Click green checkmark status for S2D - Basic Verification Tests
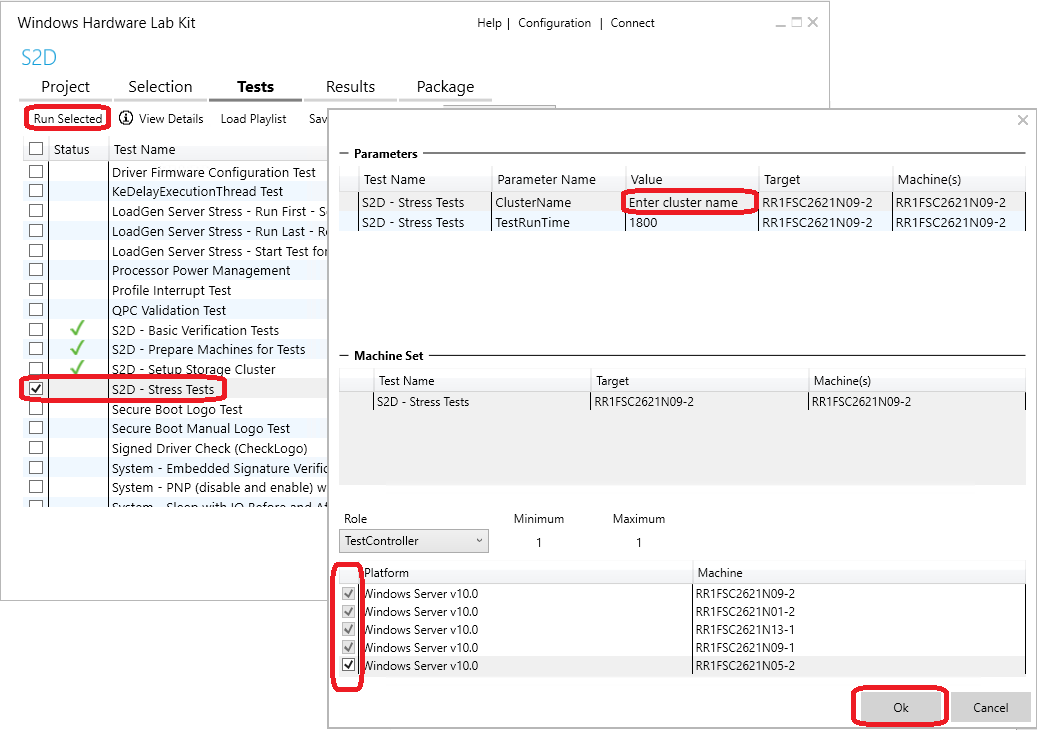This screenshot has width=1039, height=730. click(x=78, y=329)
